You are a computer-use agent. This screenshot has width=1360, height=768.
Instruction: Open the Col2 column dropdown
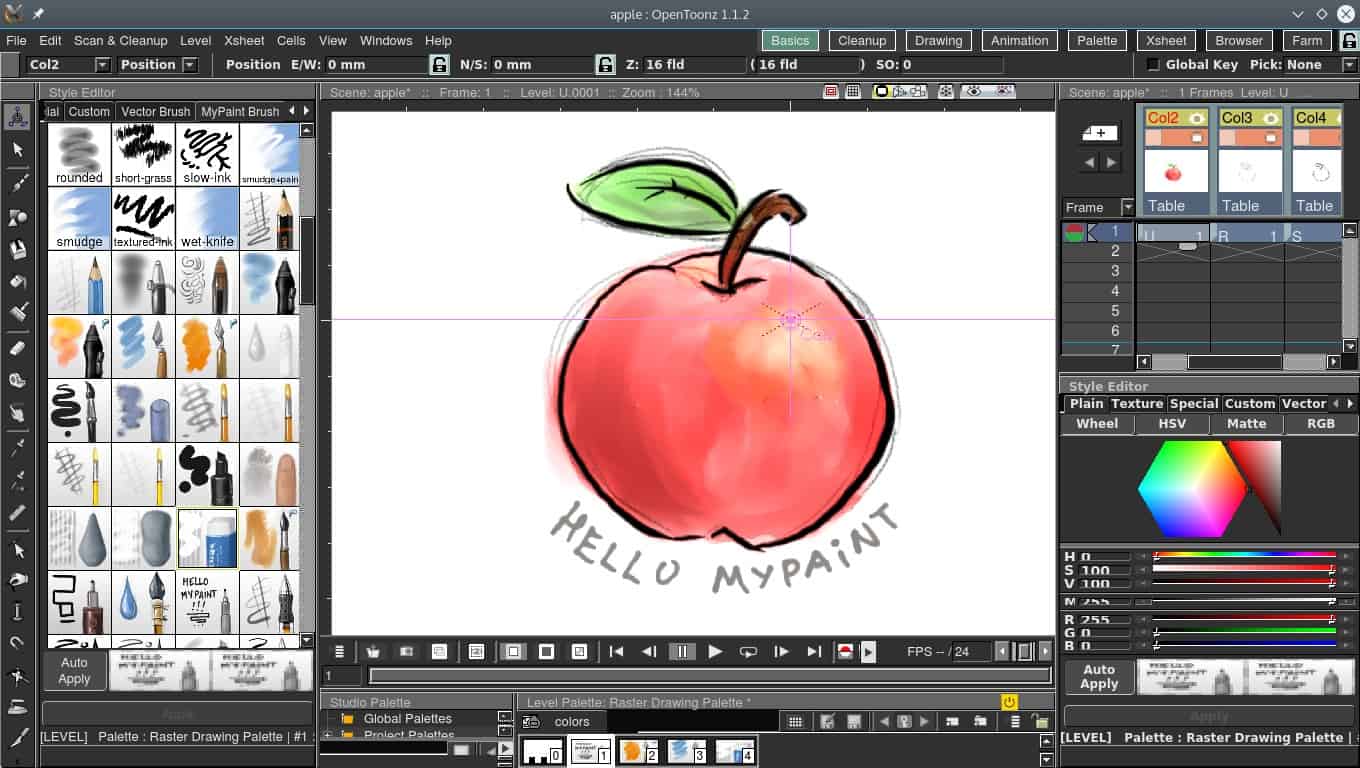[103, 64]
